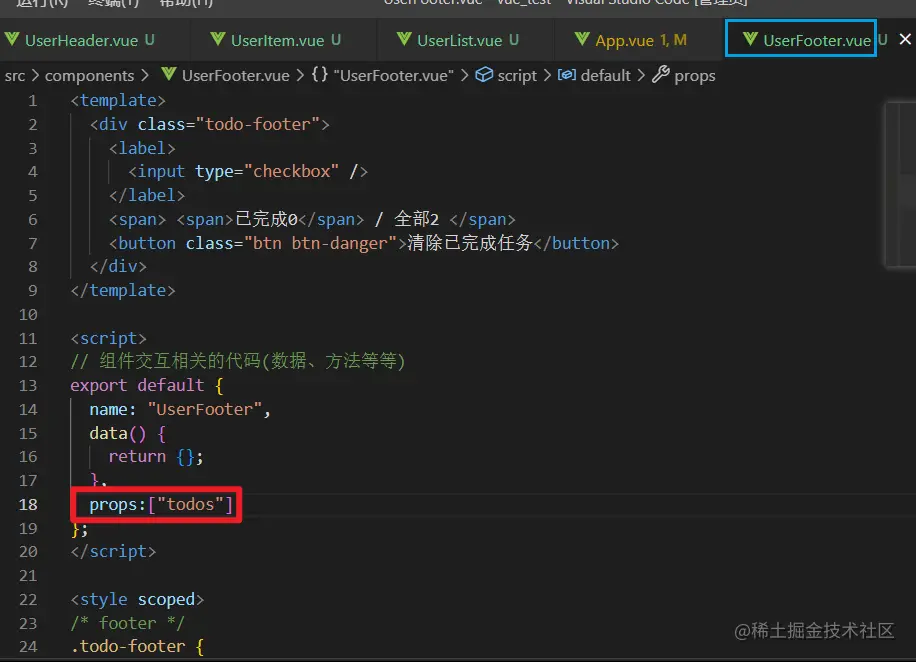
Task: Click '/* footer */' comment on line 23
Action: [127, 623]
